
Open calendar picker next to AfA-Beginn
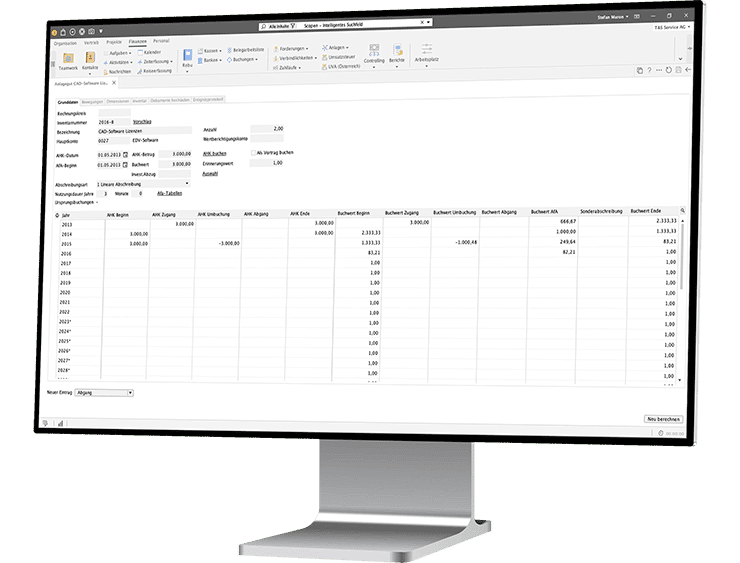(125, 165)
